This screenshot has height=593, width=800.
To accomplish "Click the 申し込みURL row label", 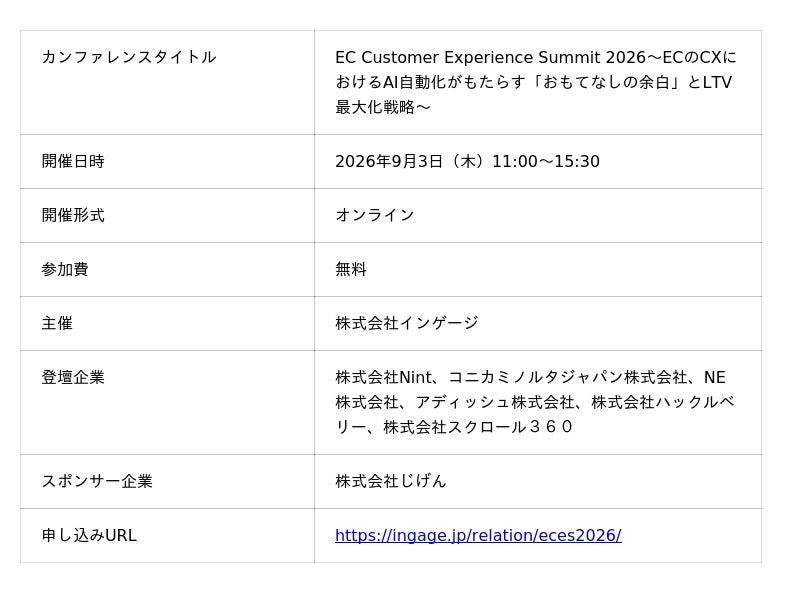I will [89, 535].
